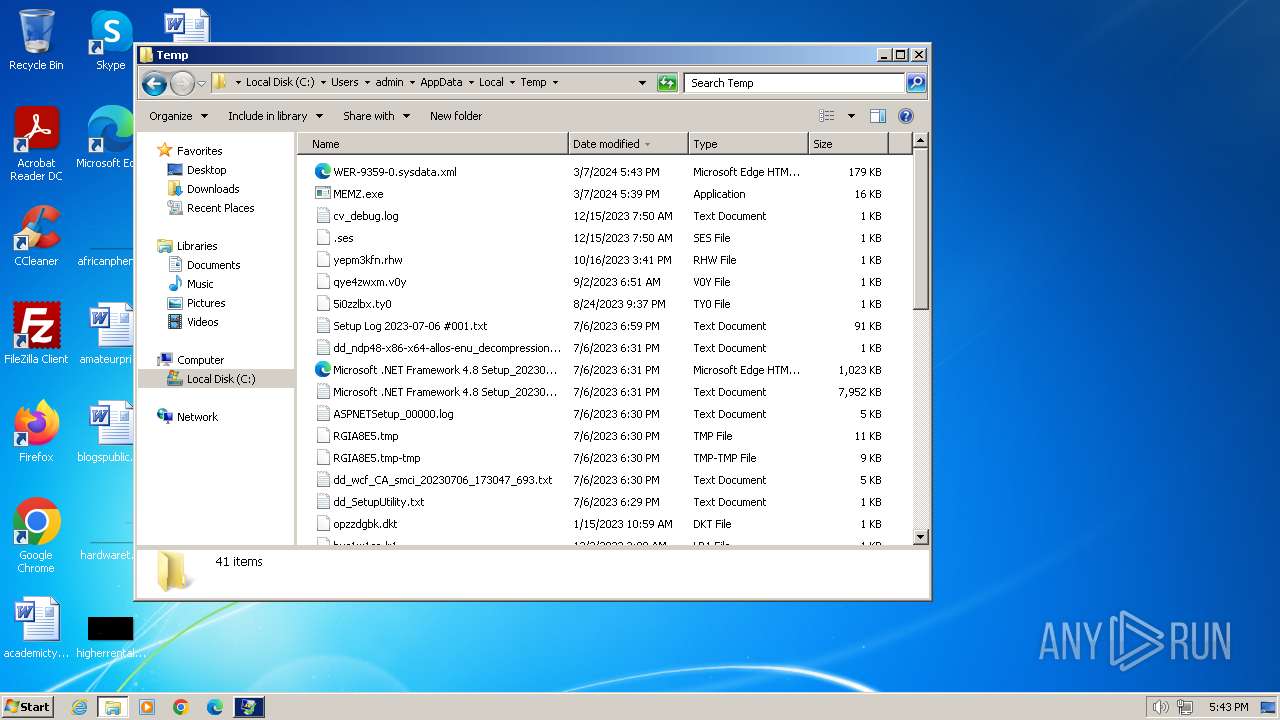Open the recent pages dropdown next to Forward
This screenshot has height=720, width=1280.
[201, 83]
